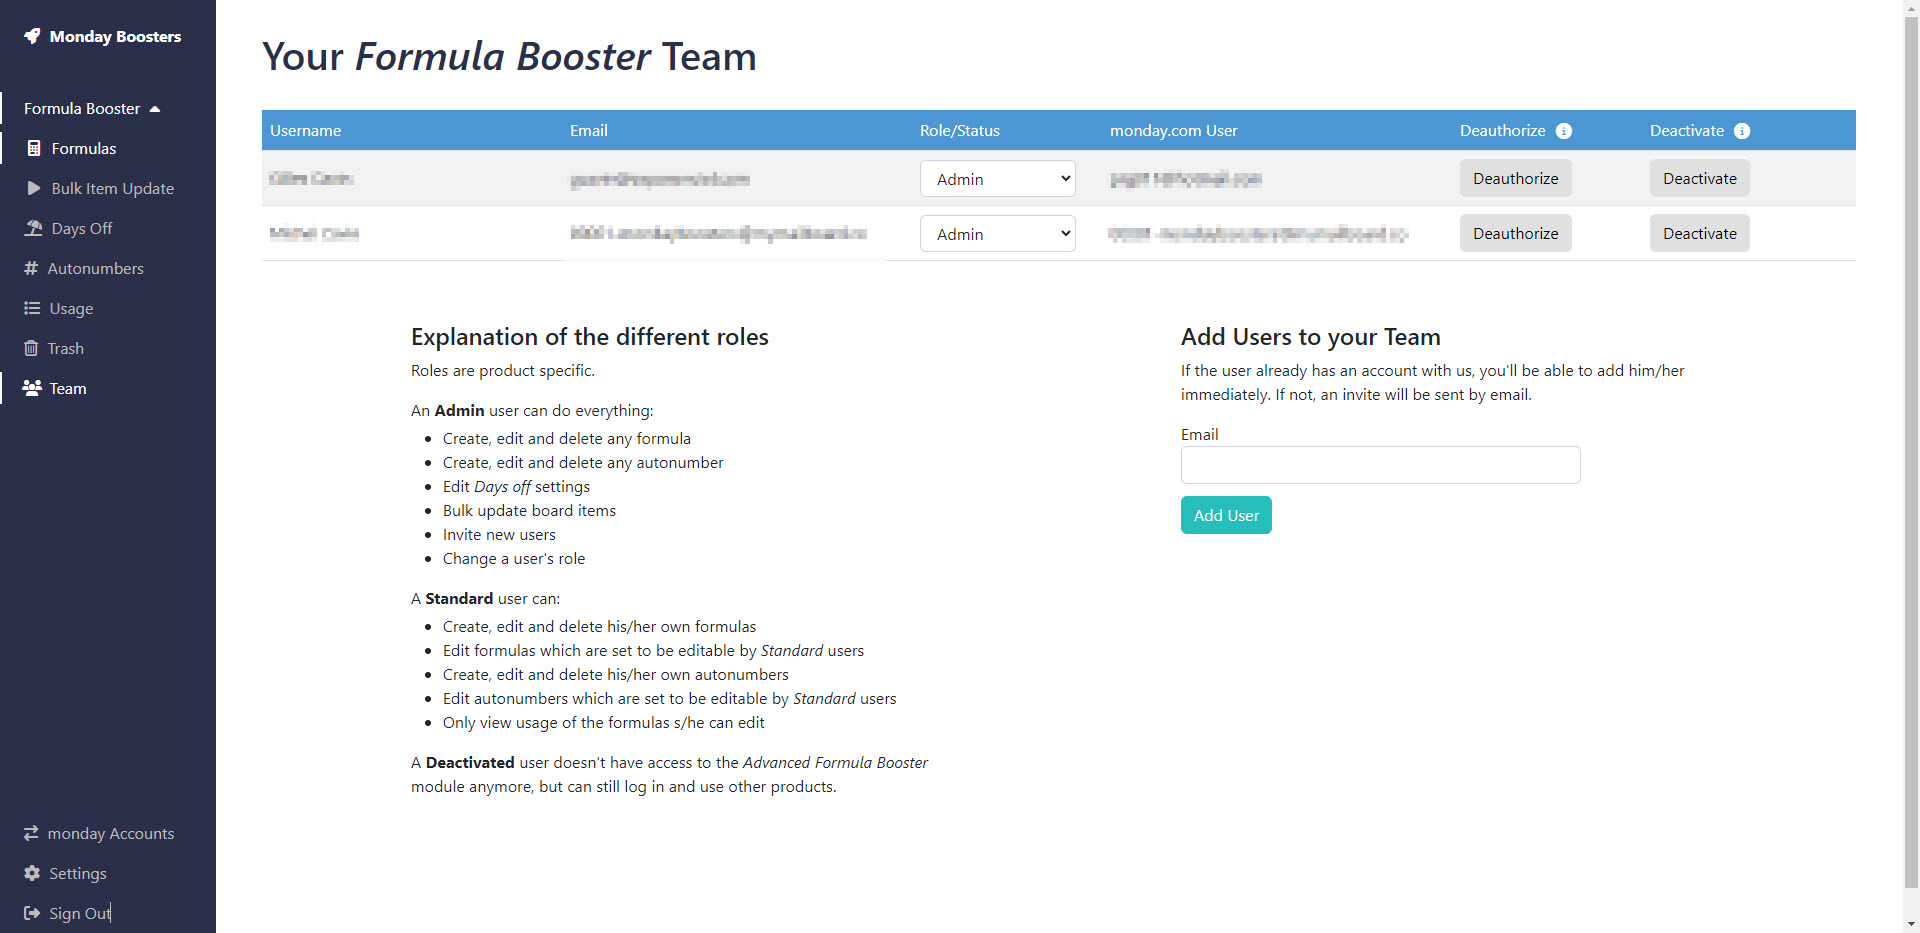
Task: Click the monday Accounts swap-arrows icon
Action: [31, 833]
